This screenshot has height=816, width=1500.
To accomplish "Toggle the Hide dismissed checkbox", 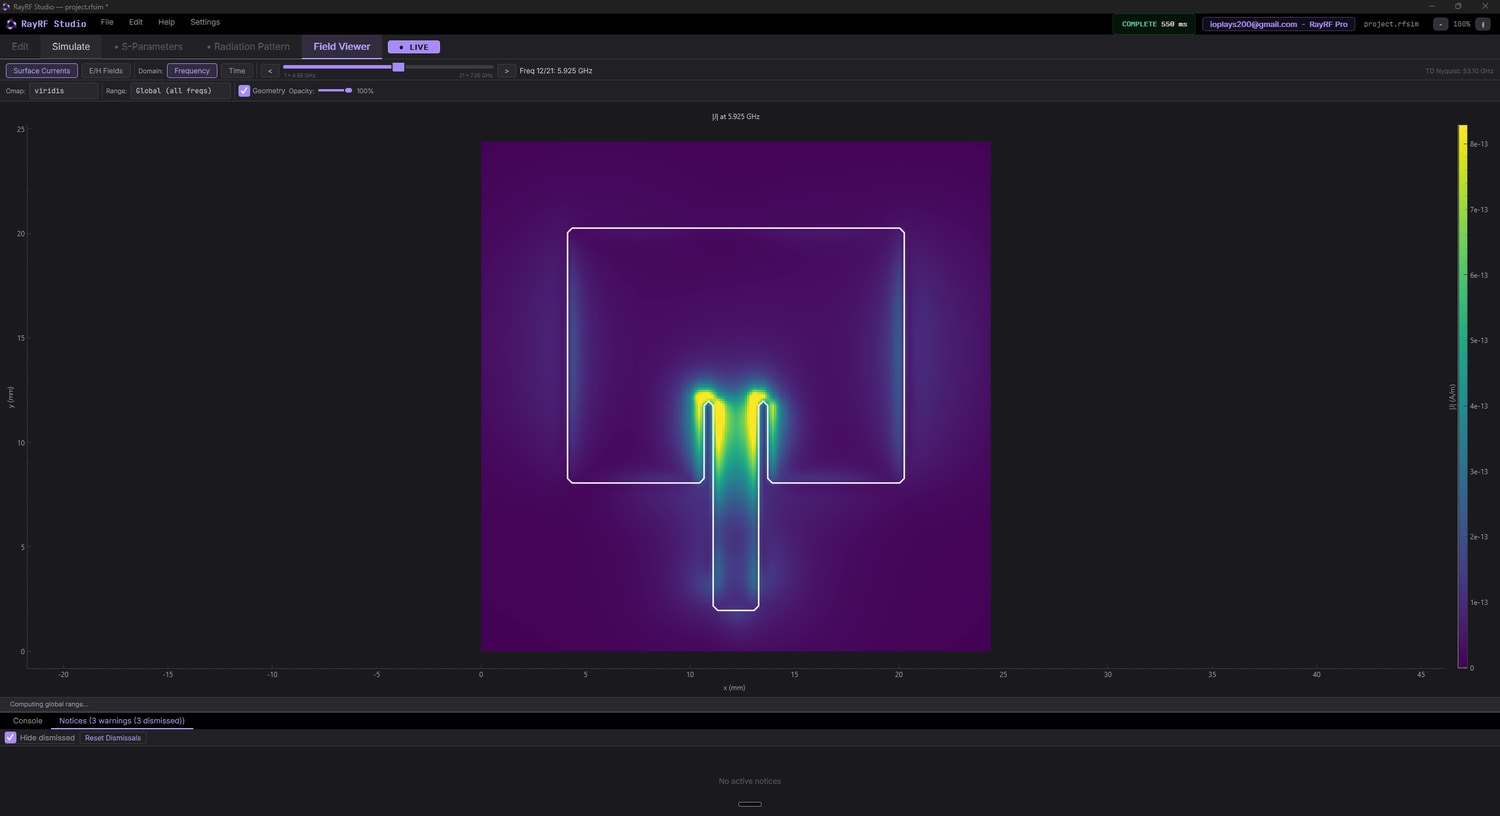I will pyautogui.click(x=11, y=738).
